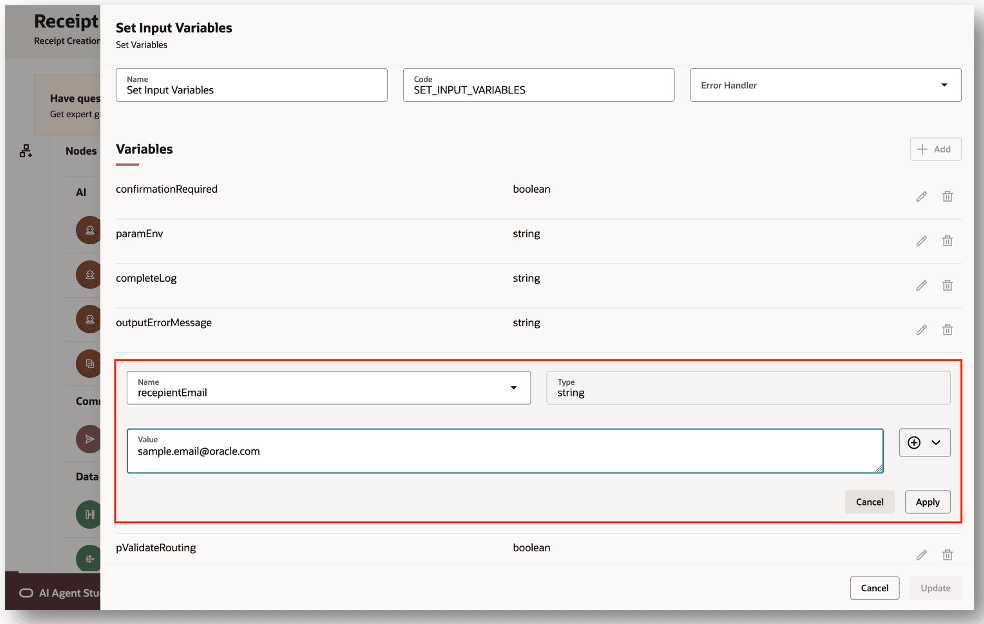Click the Nodes panel header
This screenshot has width=984, height=624.
(80, 151)
